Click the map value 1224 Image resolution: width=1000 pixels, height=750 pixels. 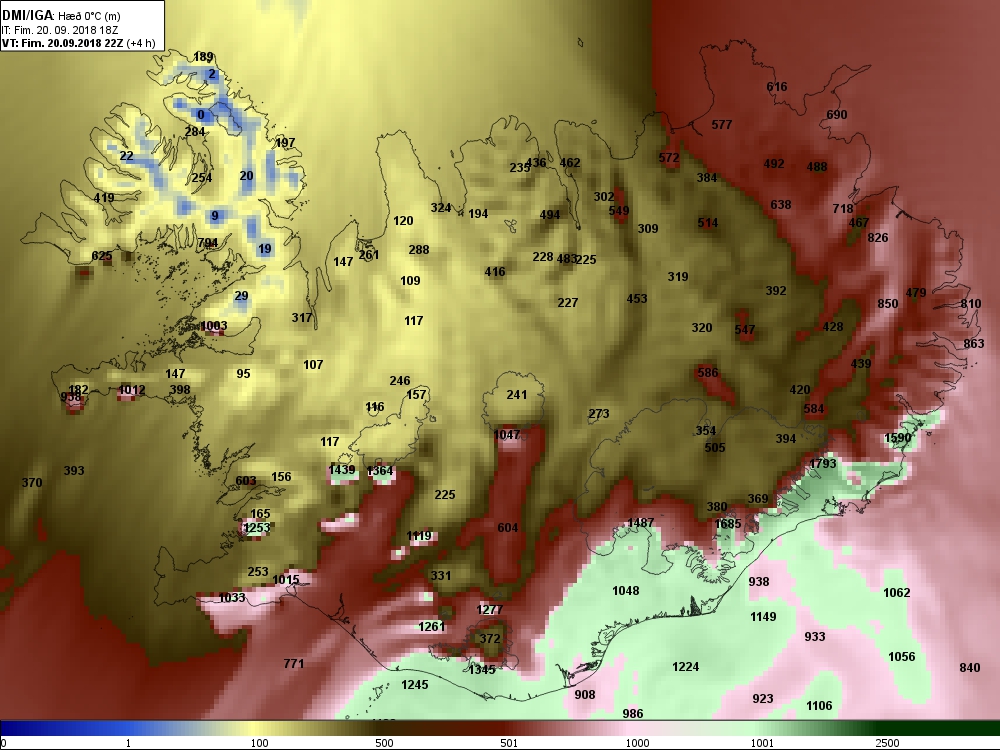[686, 666]
